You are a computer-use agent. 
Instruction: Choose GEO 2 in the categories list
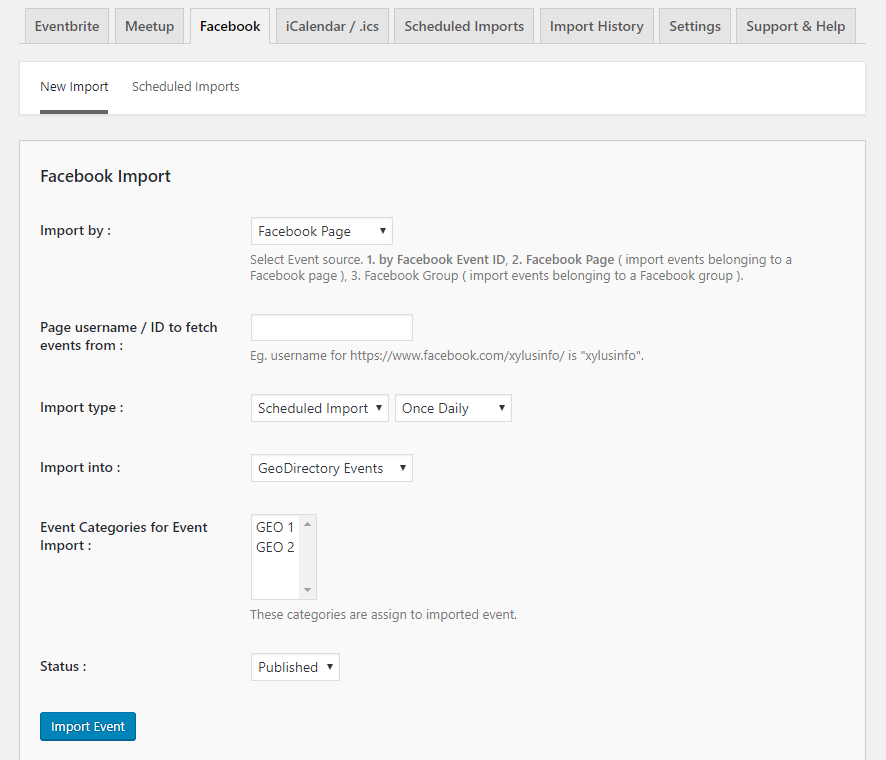(x=275, y=547)
